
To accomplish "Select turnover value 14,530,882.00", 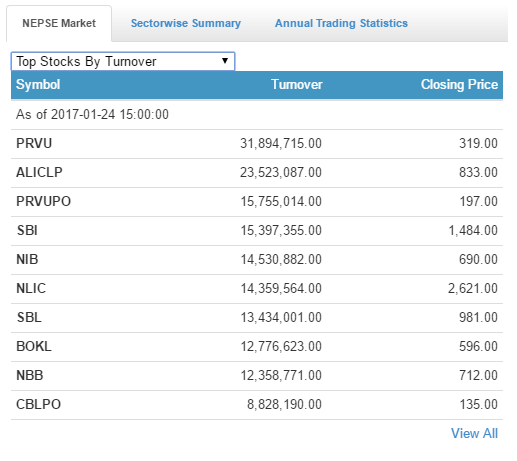I will pyautogui.click(x=281, y=259).
